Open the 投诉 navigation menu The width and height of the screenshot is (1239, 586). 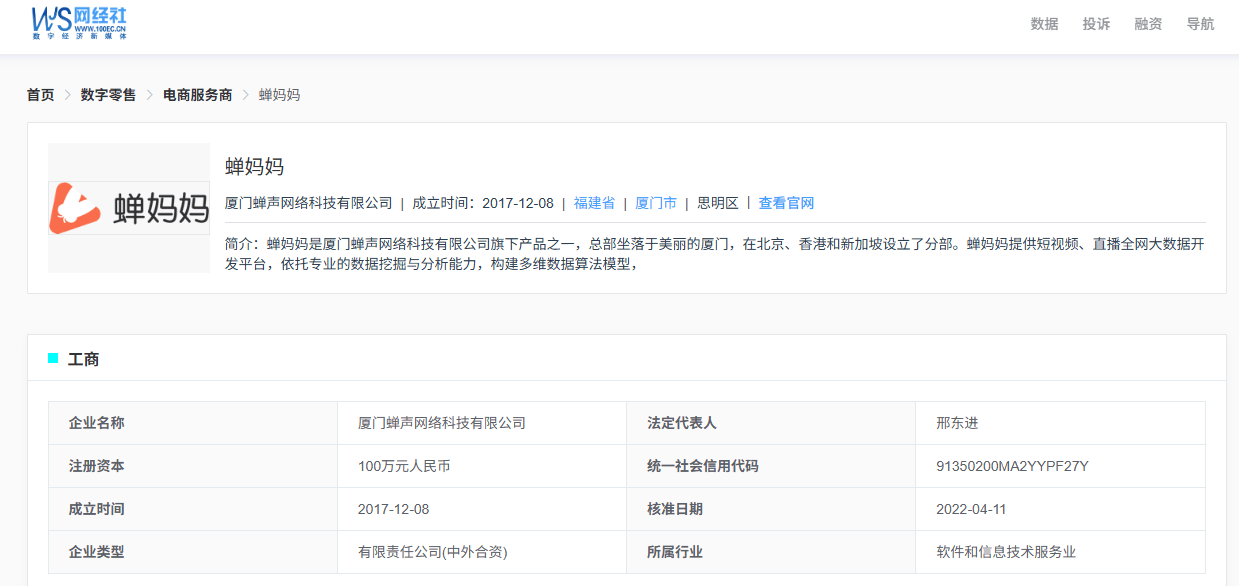1096,24
